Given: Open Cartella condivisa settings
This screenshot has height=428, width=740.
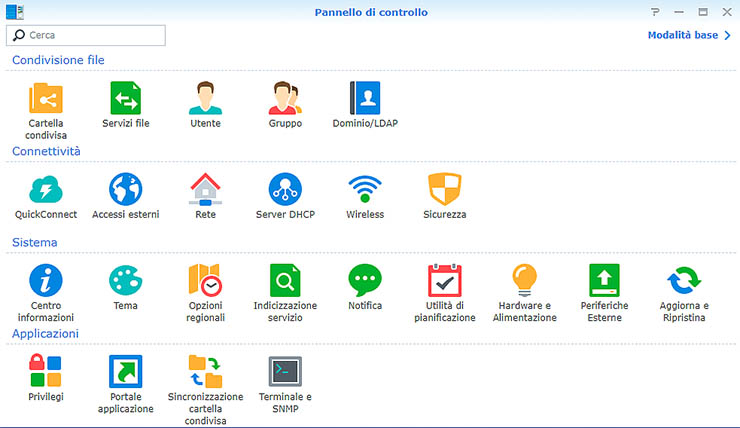Looking at the screenshot, I should click(x=46, y=98).
